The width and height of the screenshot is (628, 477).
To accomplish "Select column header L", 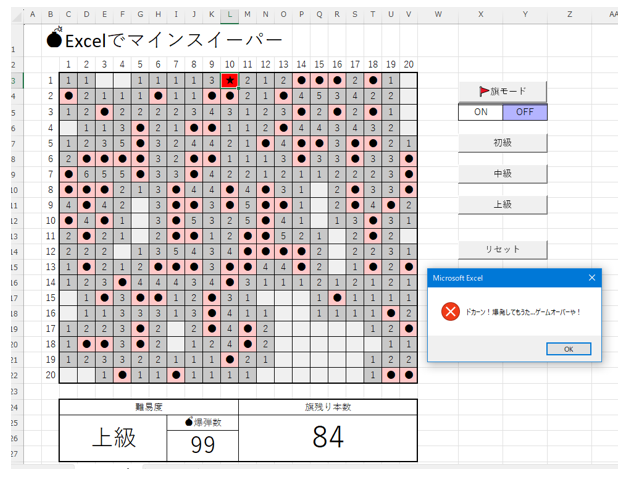I will click(x=229, y=14).
